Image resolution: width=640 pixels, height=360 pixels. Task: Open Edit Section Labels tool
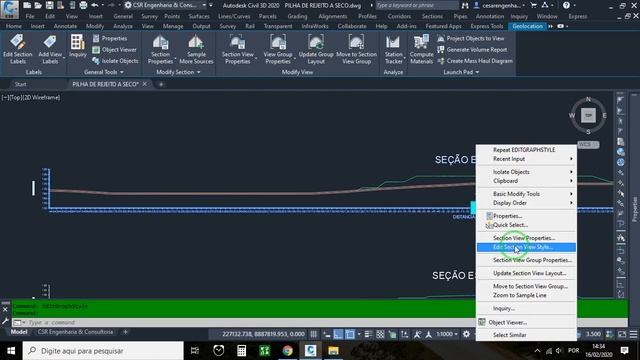(x=18, y=49)
